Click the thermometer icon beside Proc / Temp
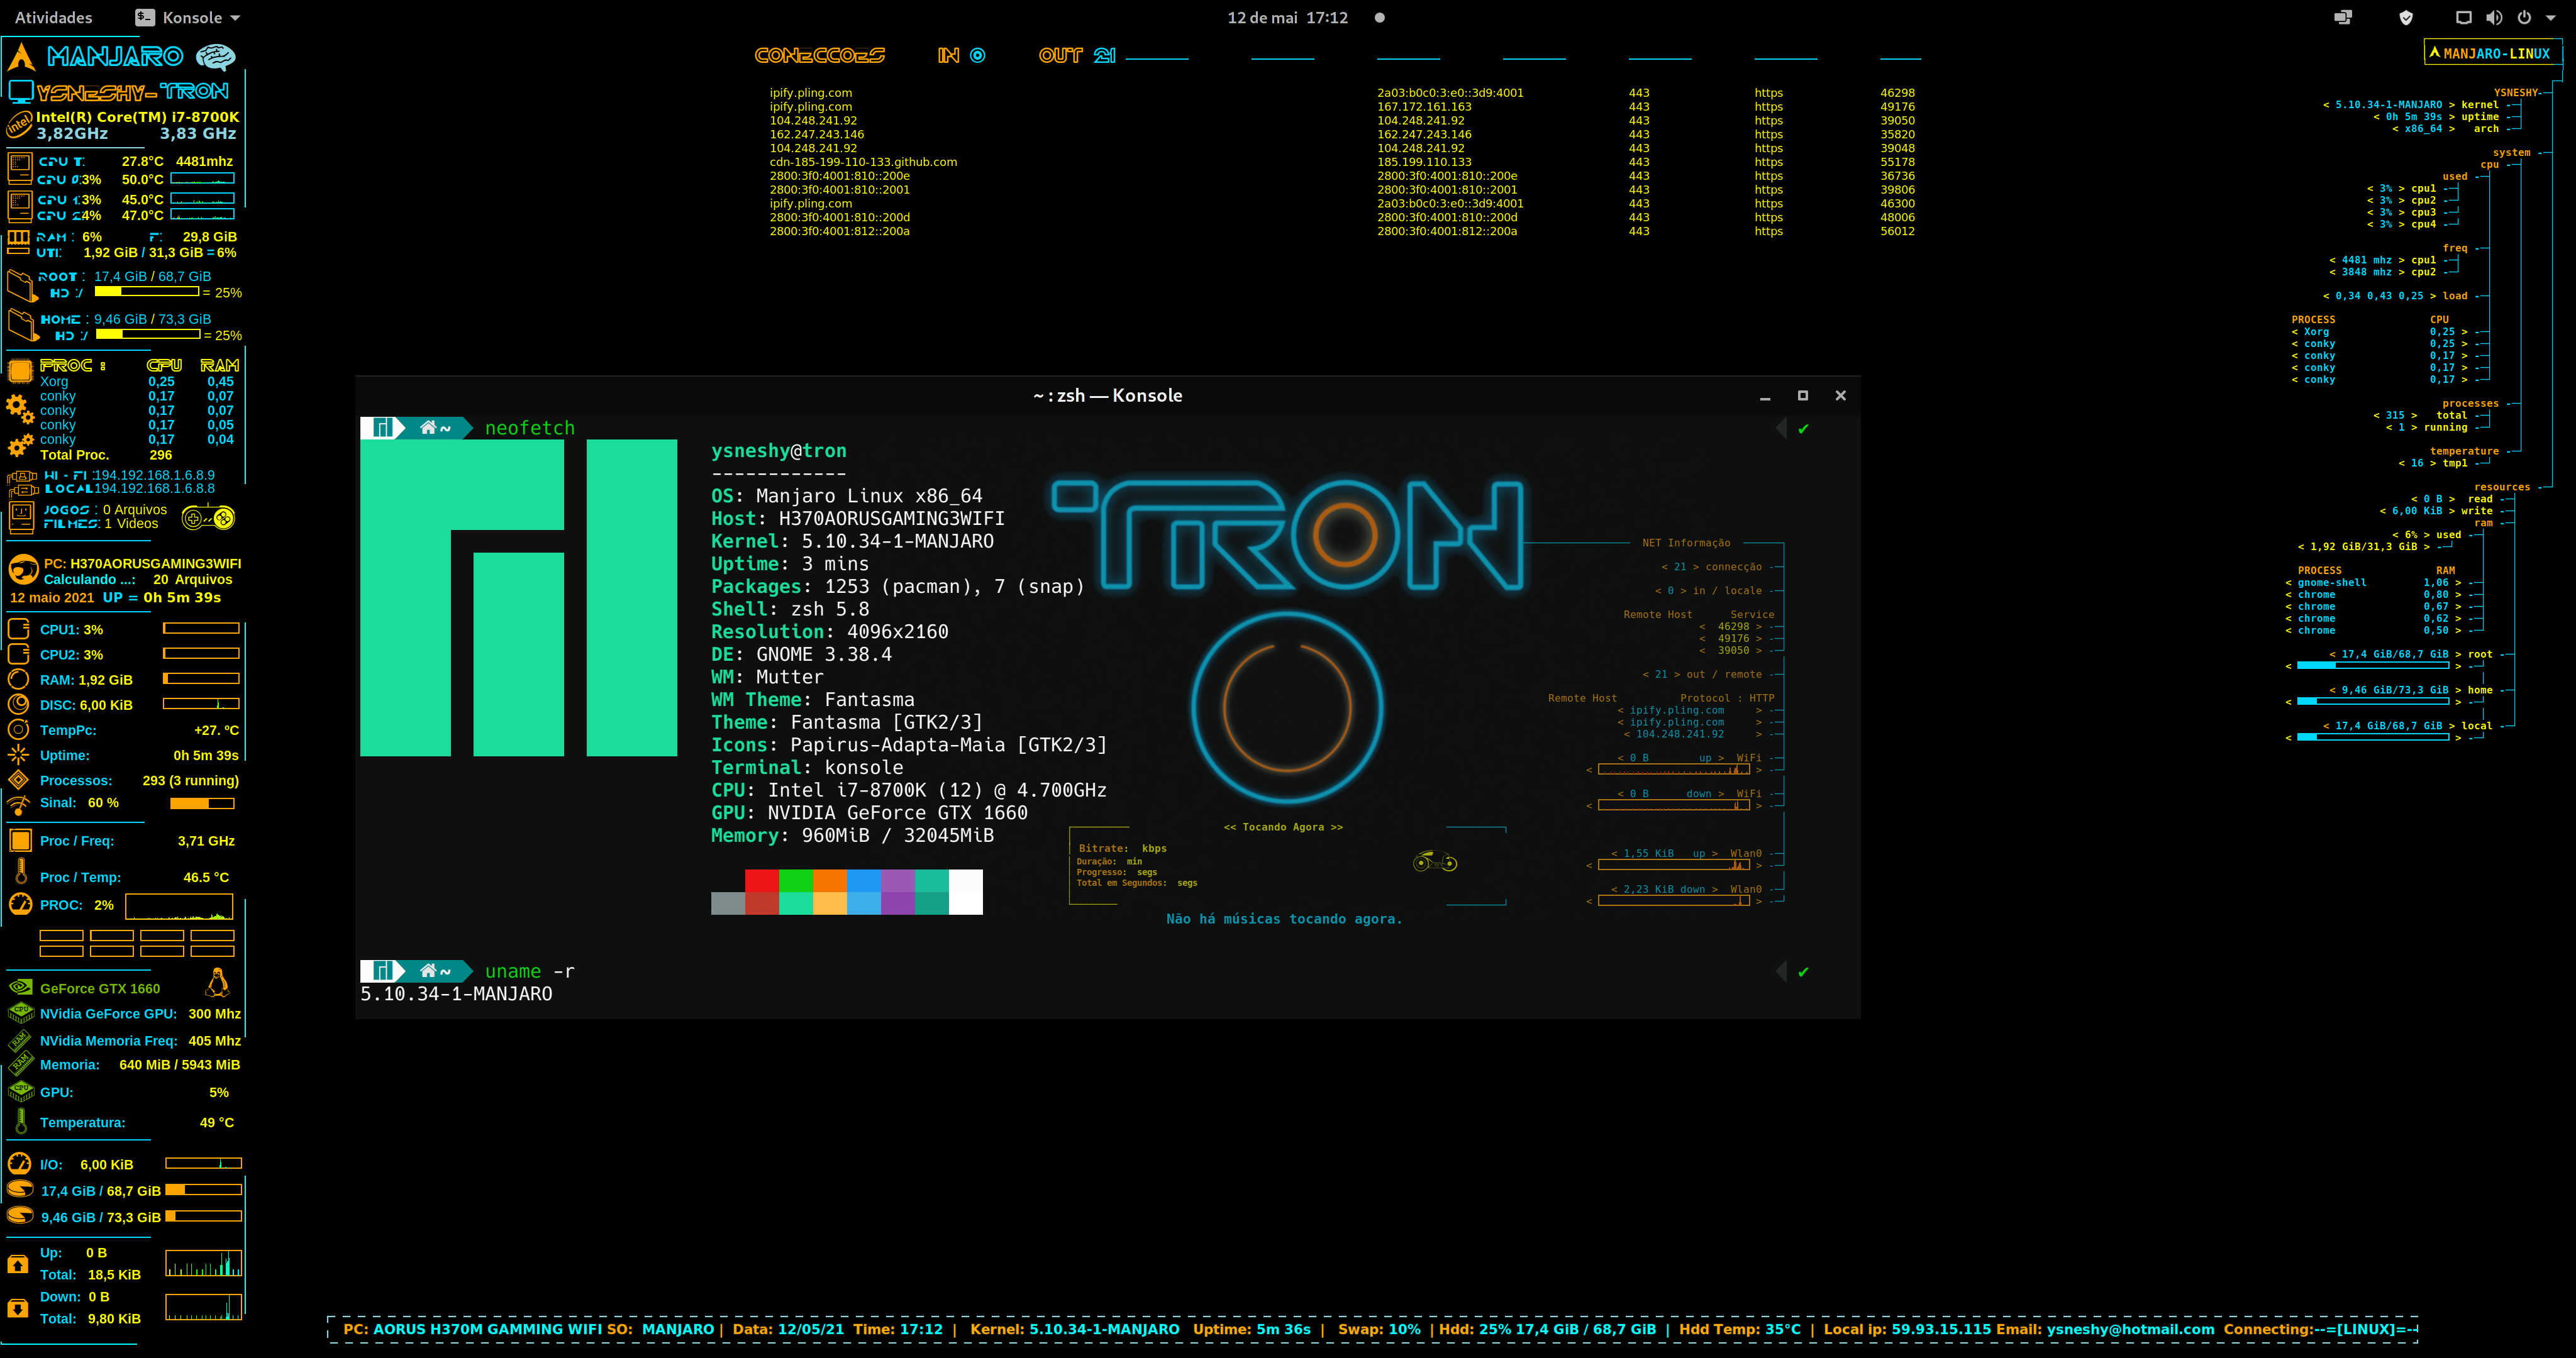 20,872
